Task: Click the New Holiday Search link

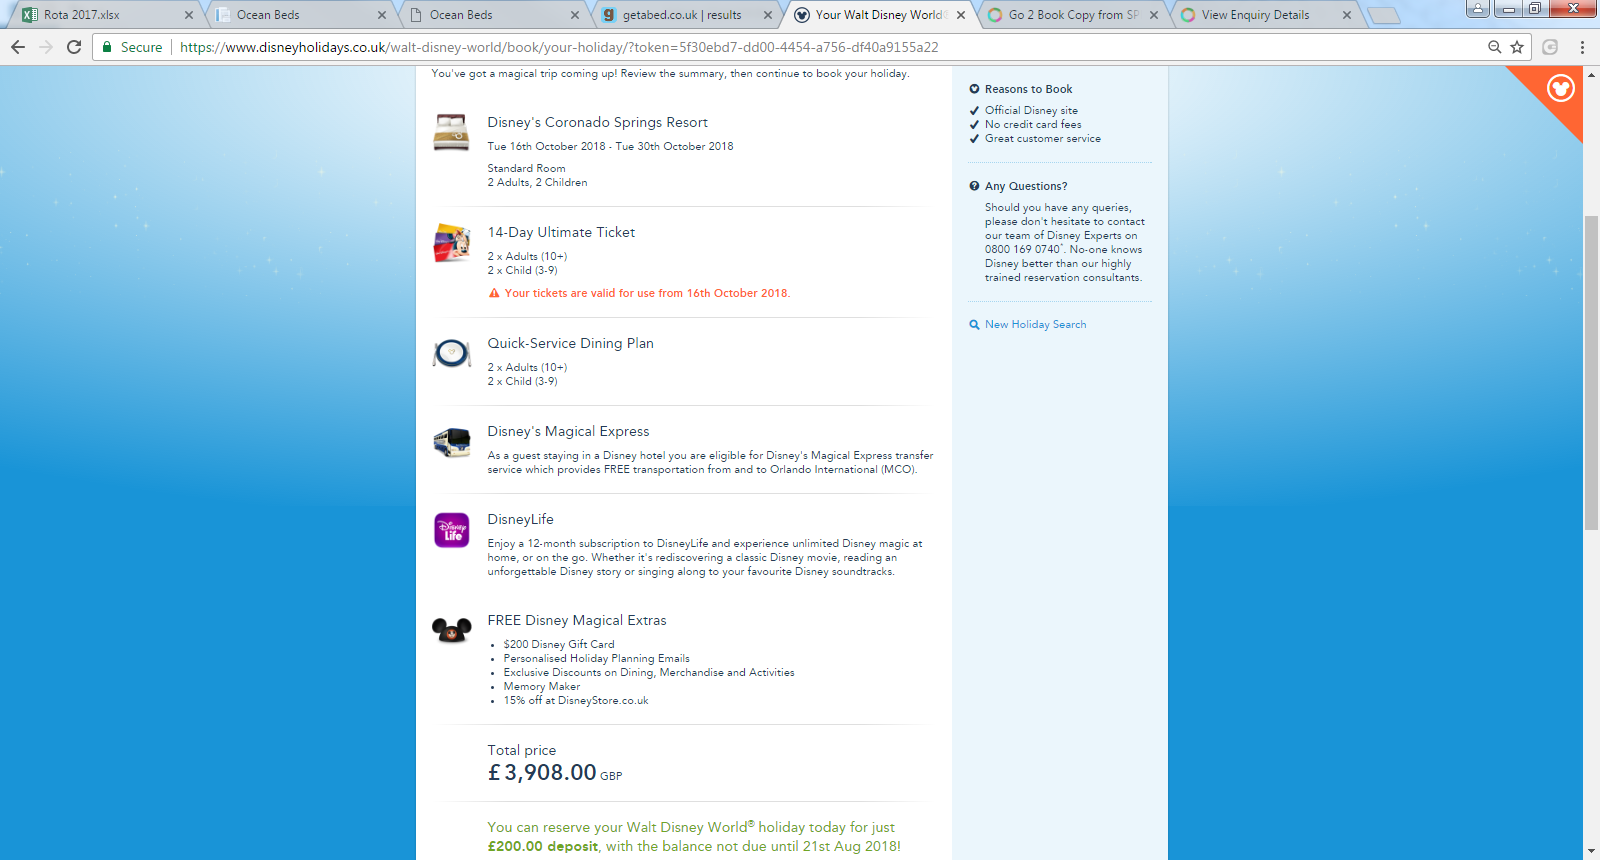Action: [1035, 325]
